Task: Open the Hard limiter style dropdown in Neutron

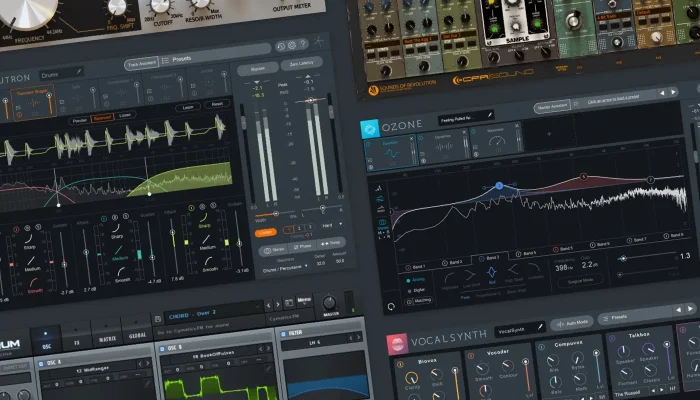Action: click(333, 225)
